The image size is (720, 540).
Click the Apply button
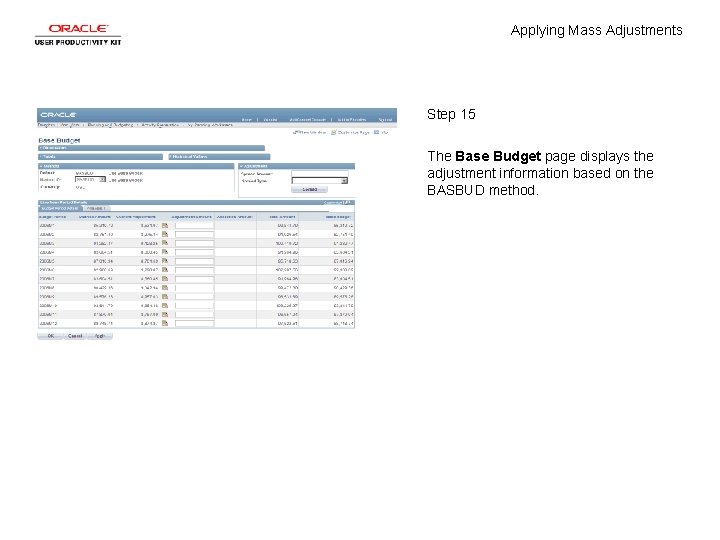pos(100,336)
